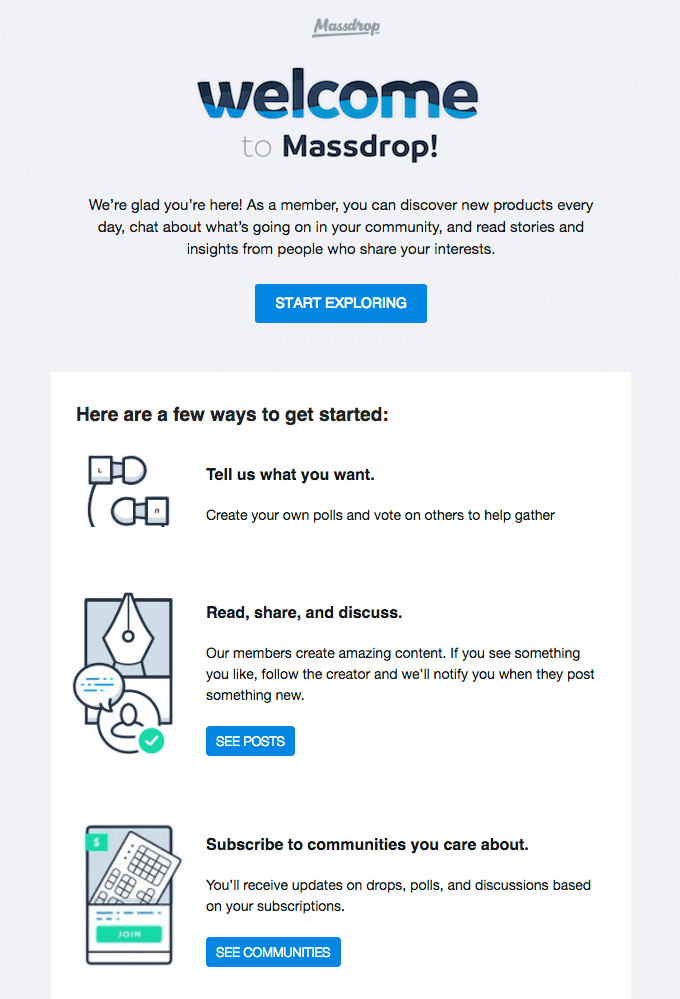The height and width of the screenshot is (999, 680).
Task: Click the 'Read, share, and discuss.' heading
Action: (x=304, y=613)
